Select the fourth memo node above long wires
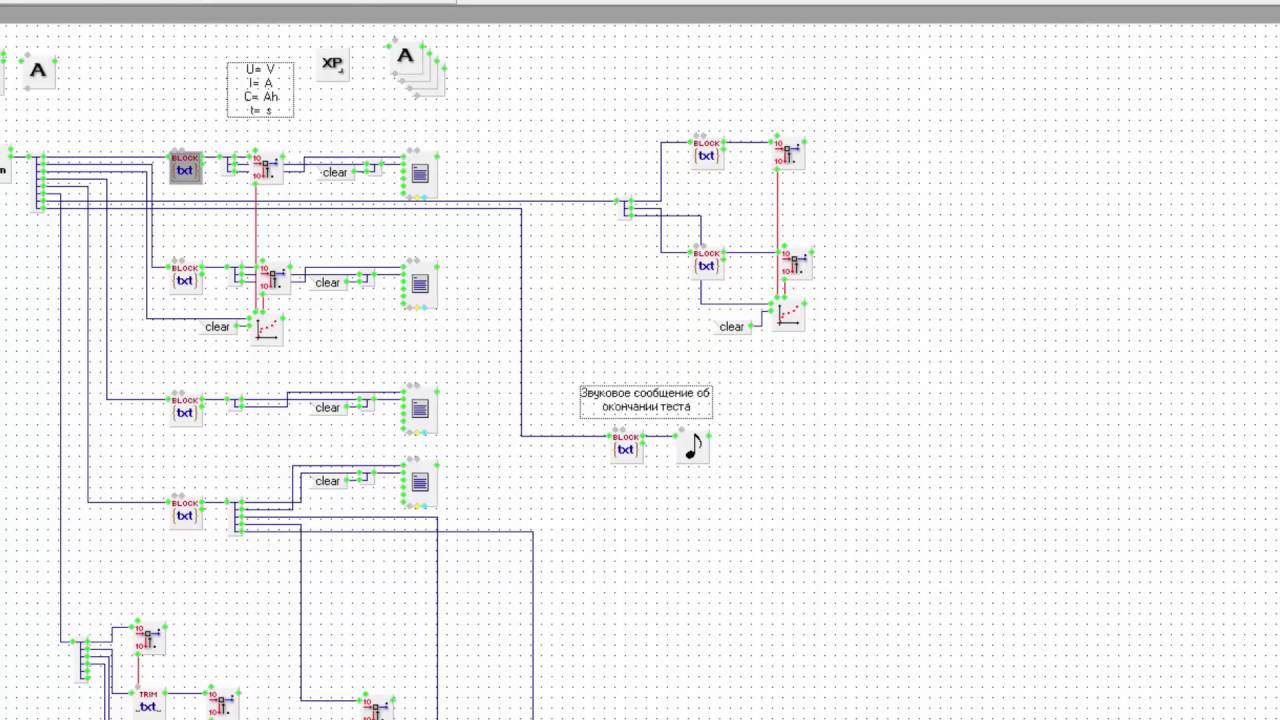 tap(419, 483)
